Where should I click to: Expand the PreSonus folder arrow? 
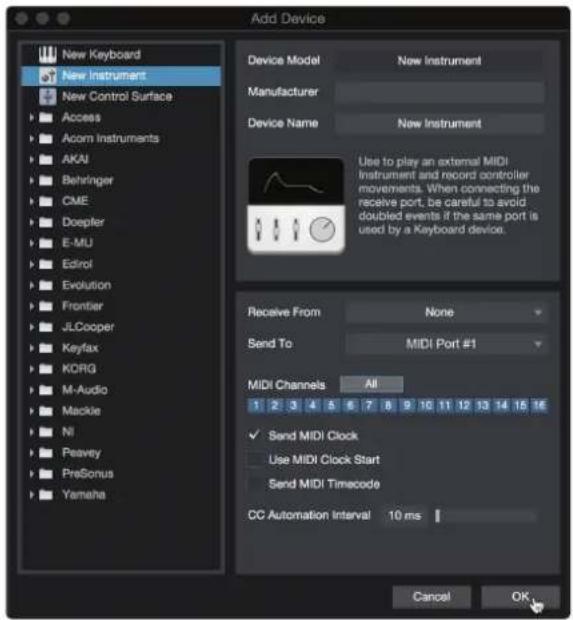[x=32, y=474]
